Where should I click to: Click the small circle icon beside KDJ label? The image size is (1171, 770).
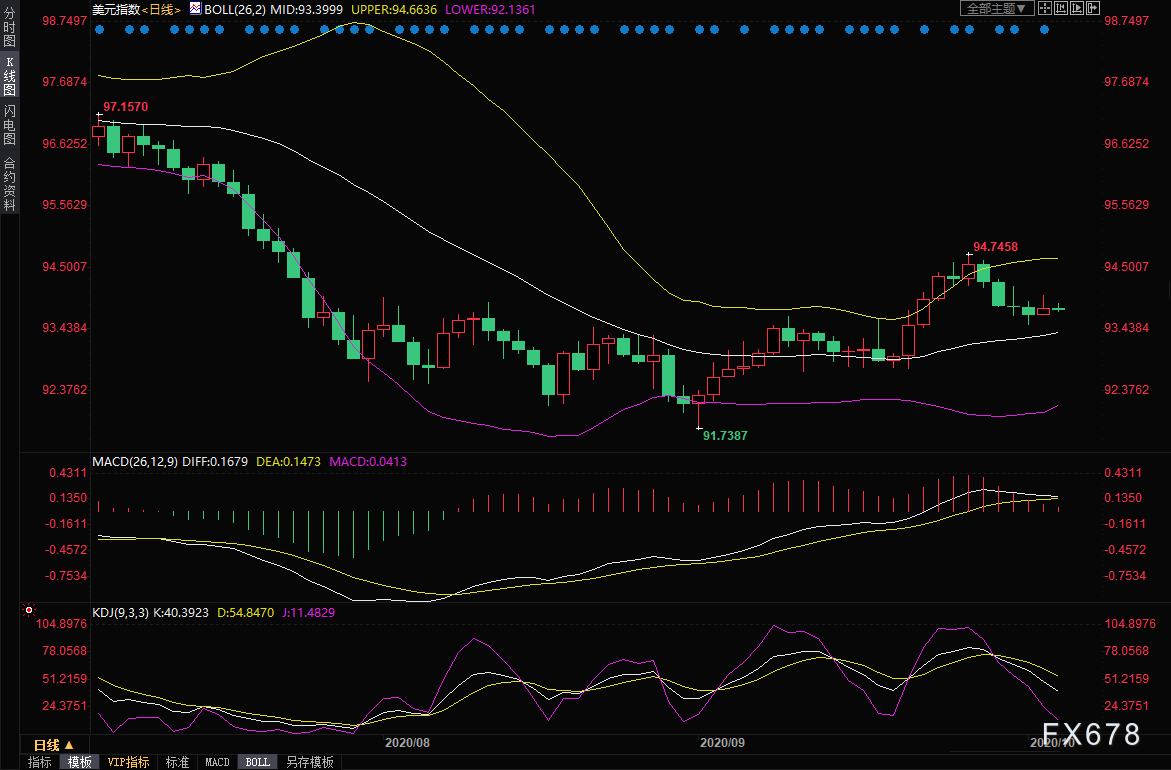tap(29, 610)
